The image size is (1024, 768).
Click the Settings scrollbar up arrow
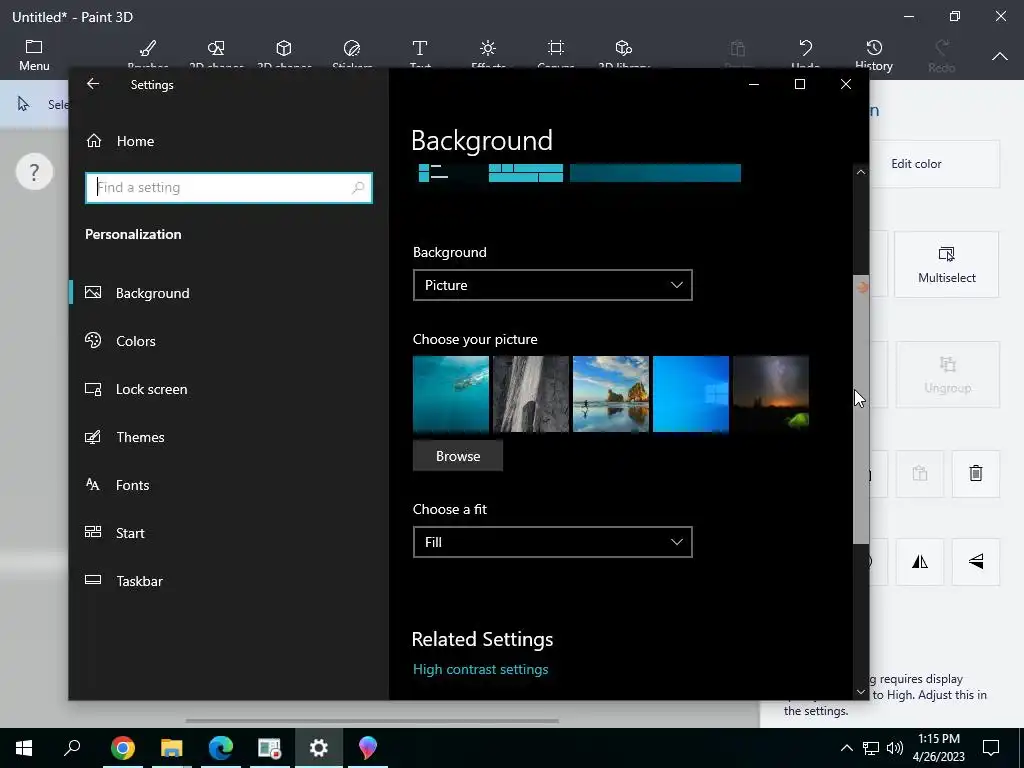point(861,172)
